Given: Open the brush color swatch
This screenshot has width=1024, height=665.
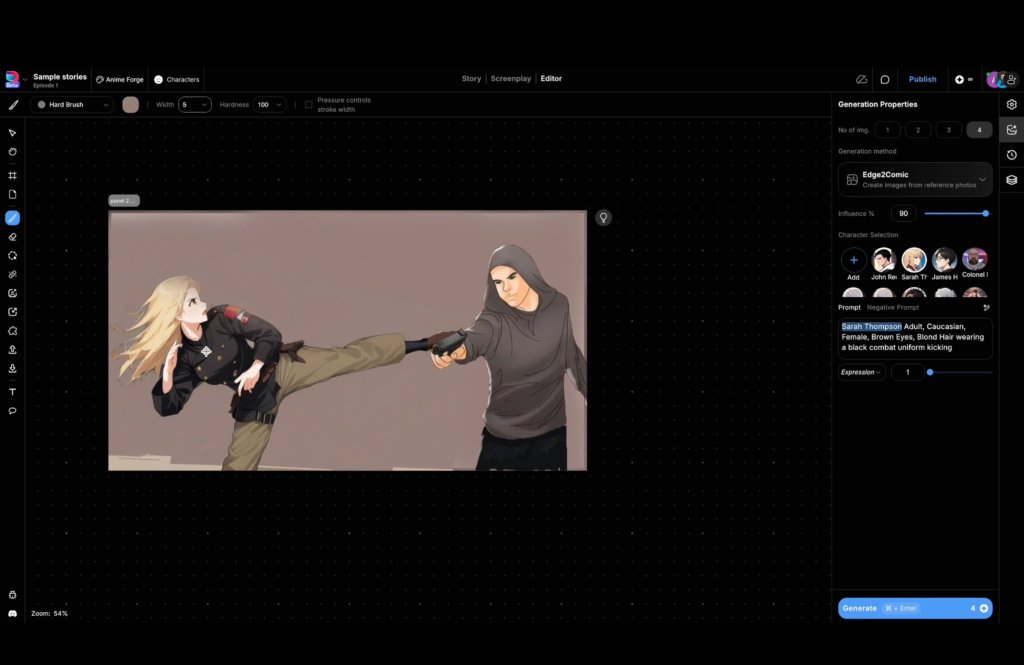Looking at the screenshot, I should (x=130, y=104).
